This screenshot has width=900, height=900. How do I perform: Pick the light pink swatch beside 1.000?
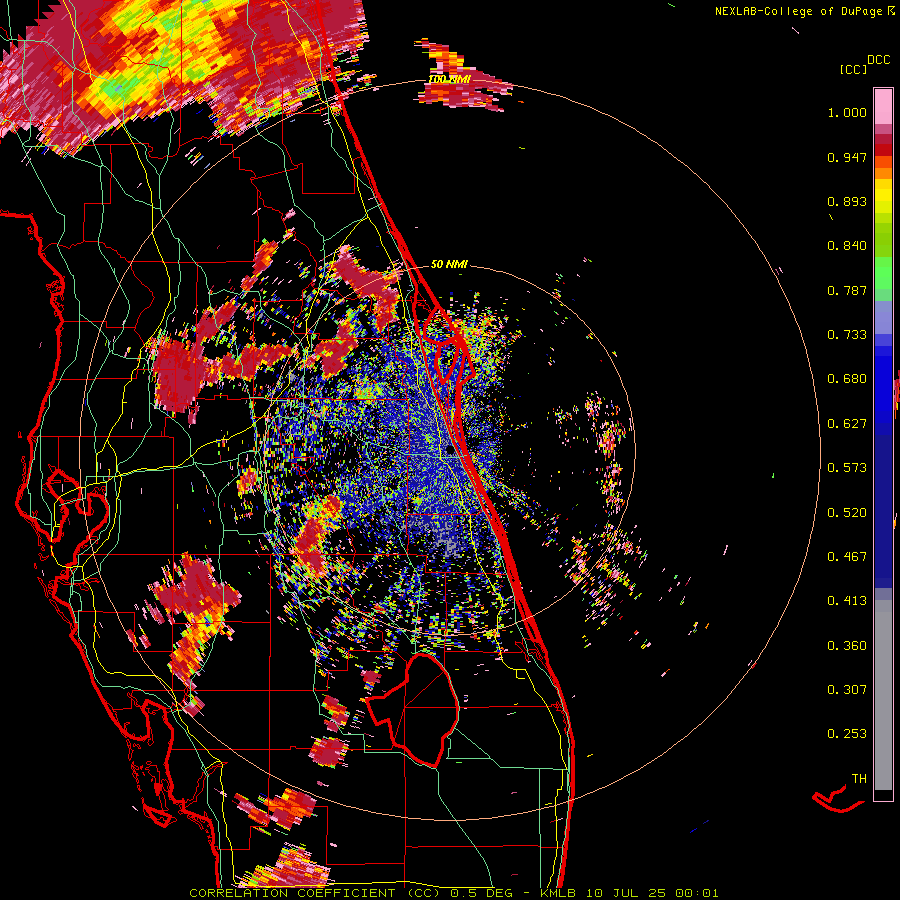click(883, 107)
